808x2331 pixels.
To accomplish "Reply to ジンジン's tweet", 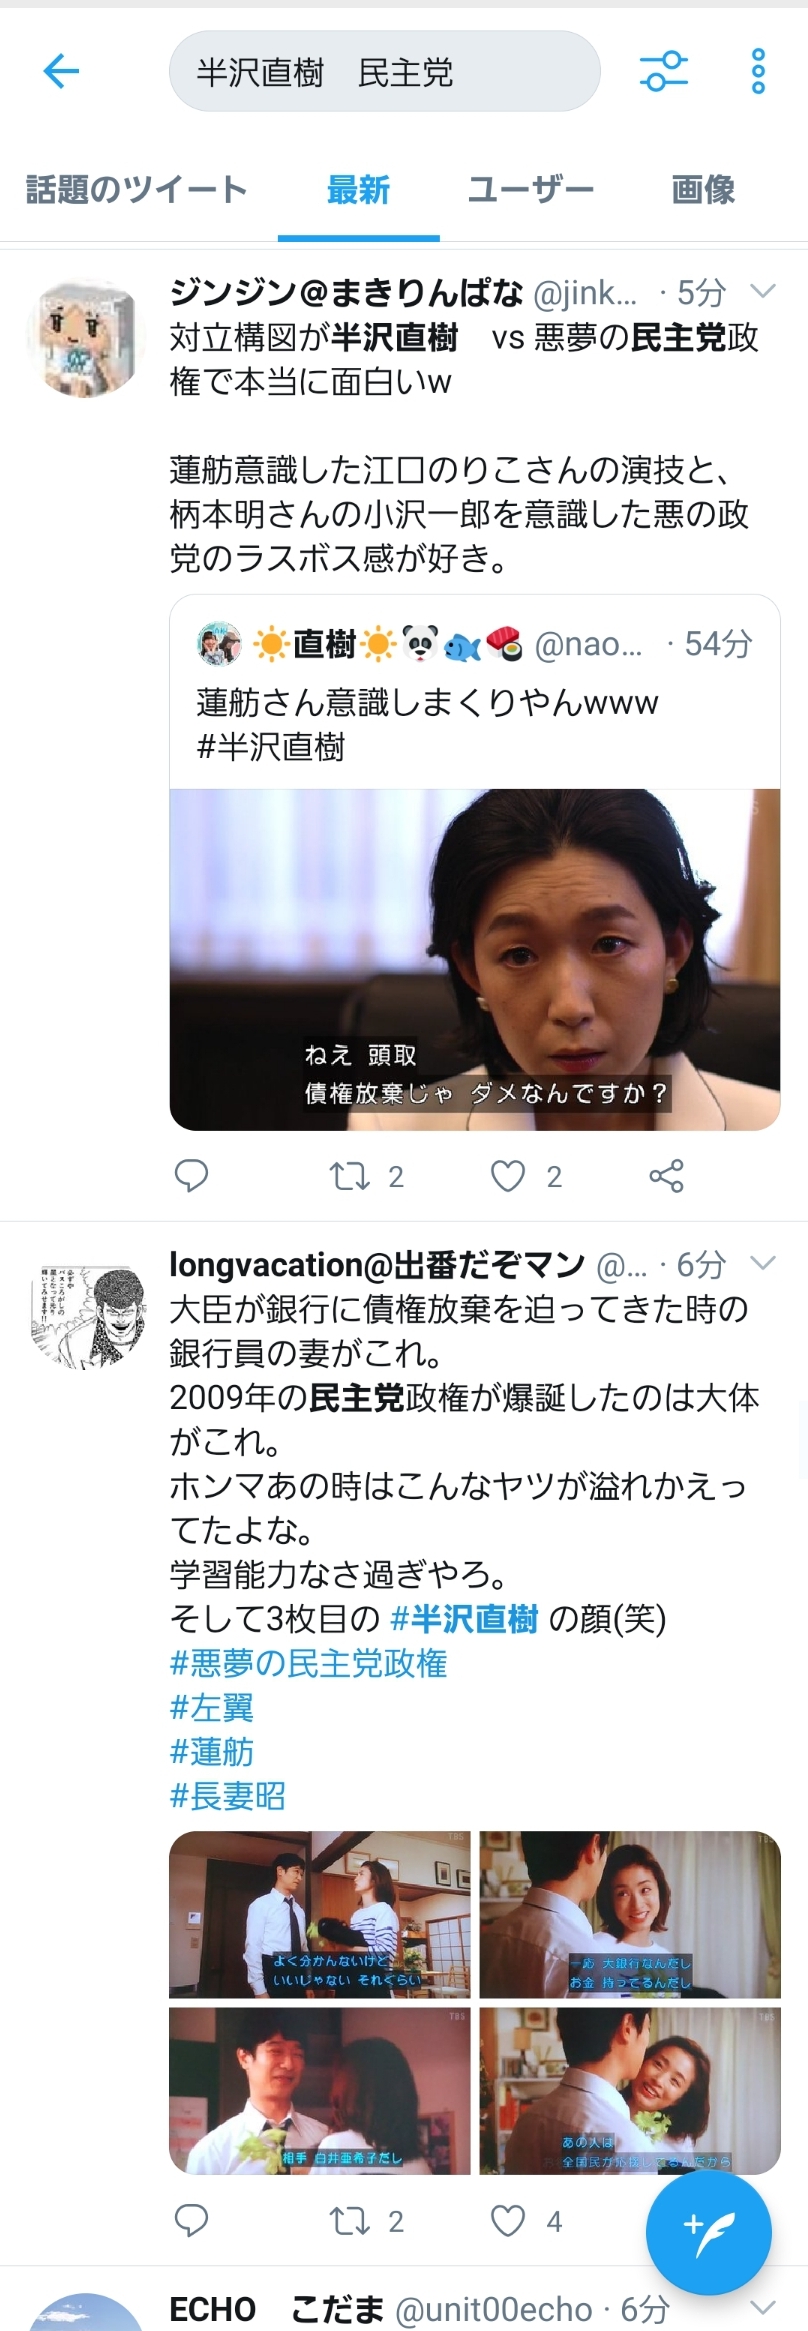I will pos(191,1176).
